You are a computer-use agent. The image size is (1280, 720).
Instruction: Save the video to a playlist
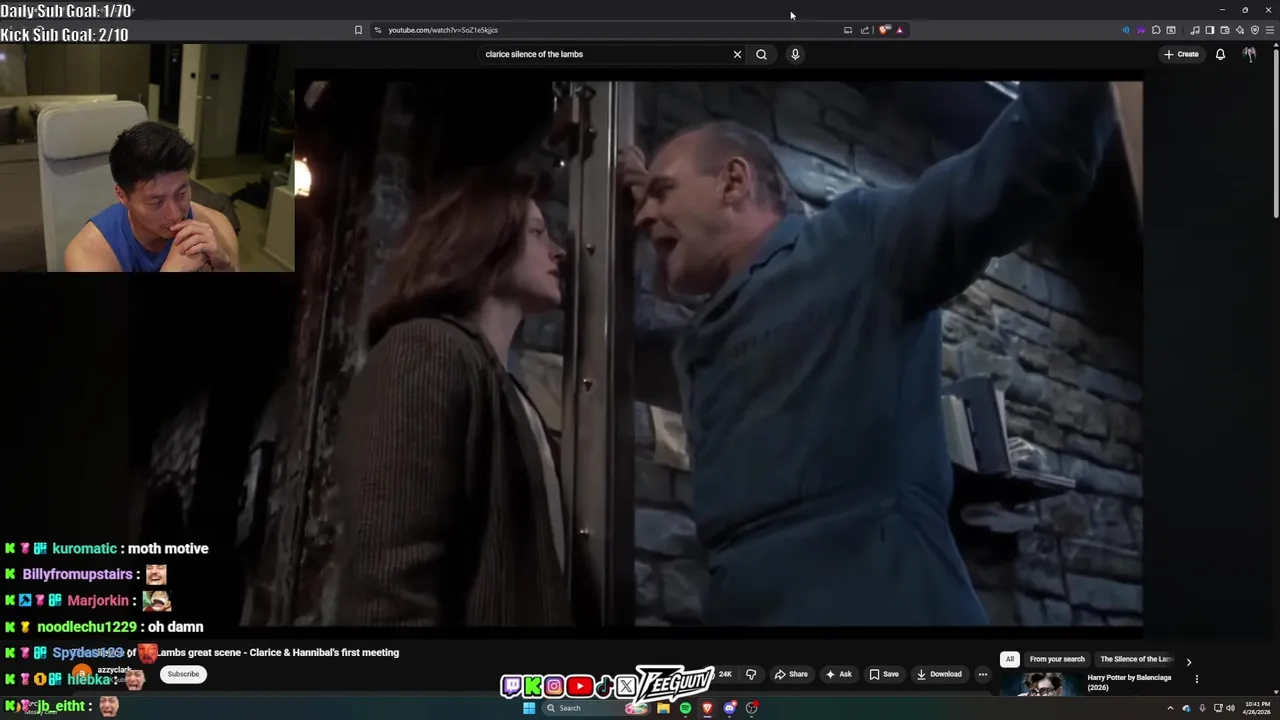coord(884,674)
